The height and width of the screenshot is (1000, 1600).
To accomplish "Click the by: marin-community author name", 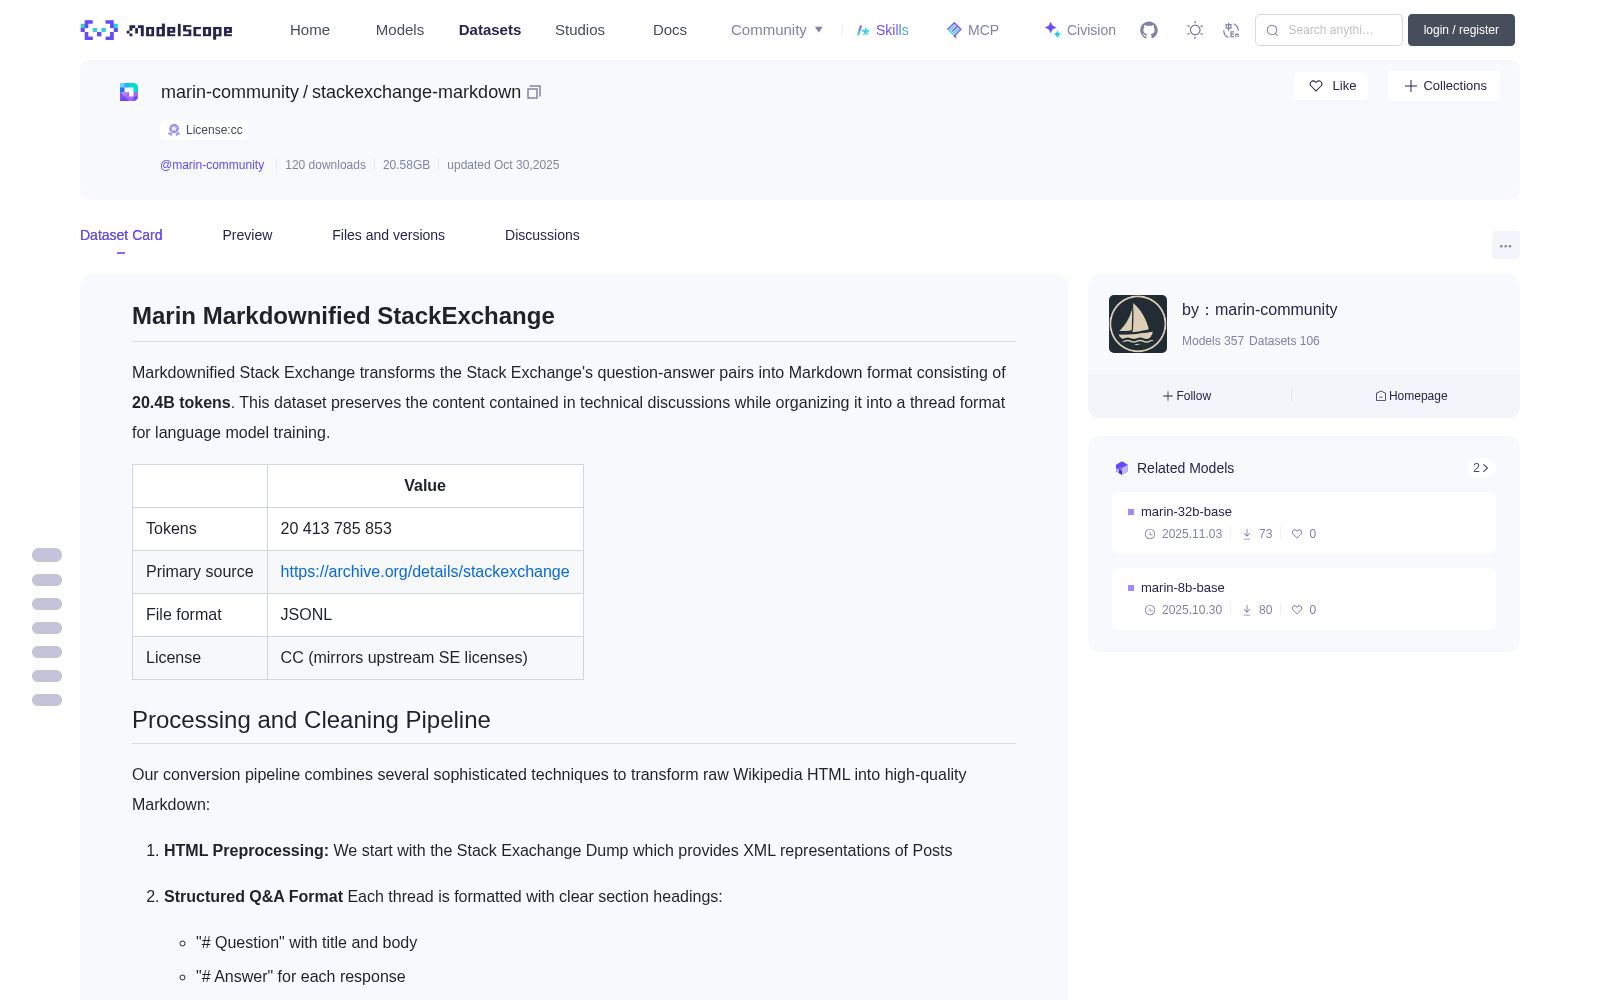I will tap(1260, 310).
